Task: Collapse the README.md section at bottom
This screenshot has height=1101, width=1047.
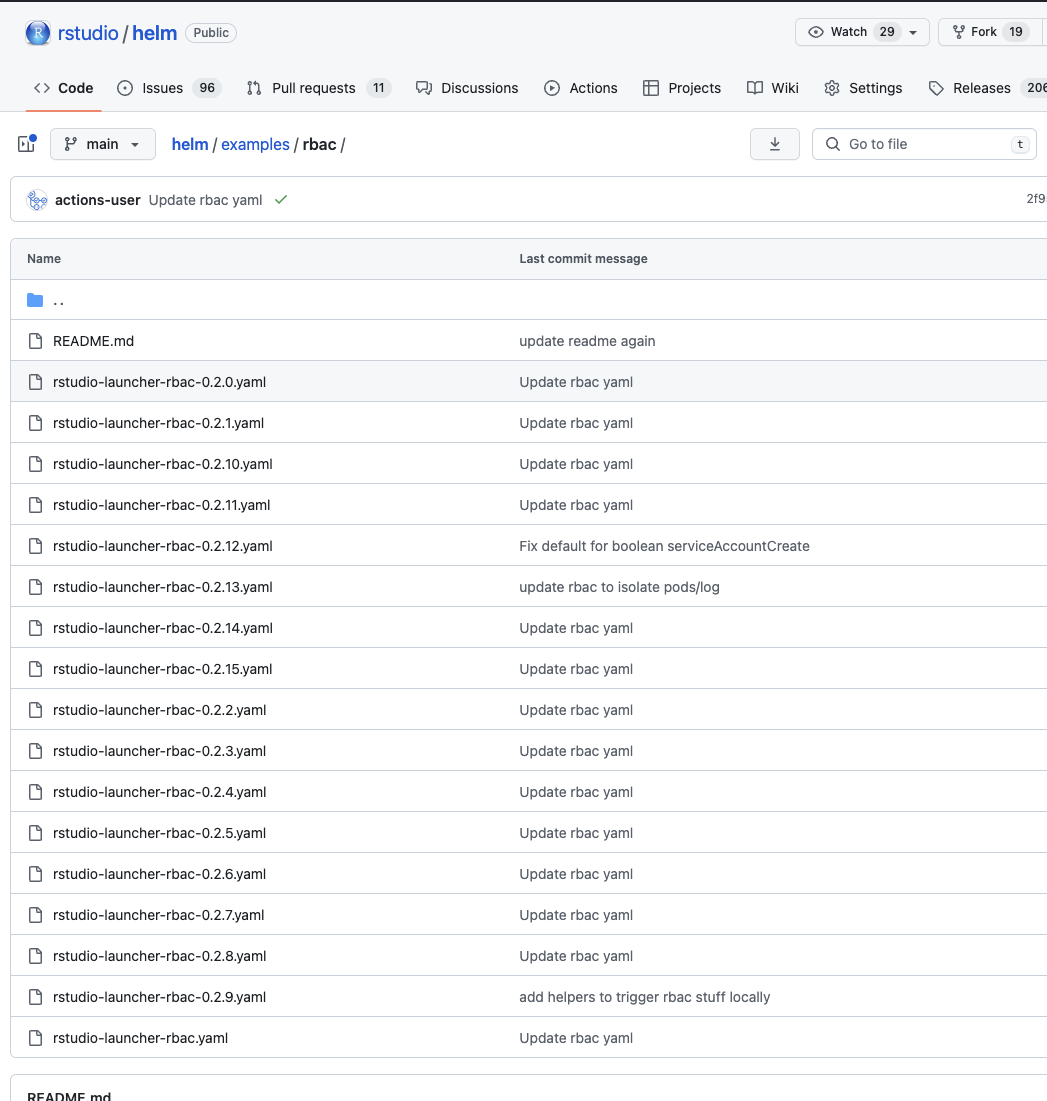Action: tap(69, 1095)
